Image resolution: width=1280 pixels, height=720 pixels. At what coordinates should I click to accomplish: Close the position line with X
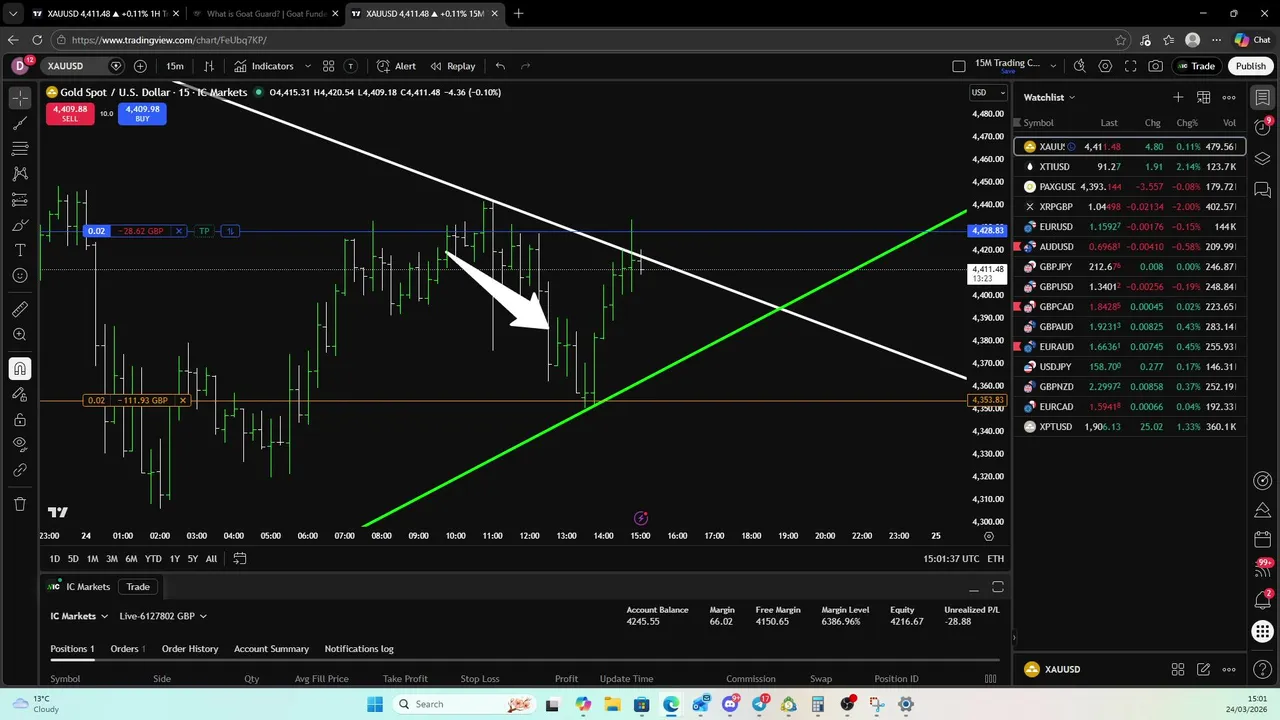tap(179, 231)
